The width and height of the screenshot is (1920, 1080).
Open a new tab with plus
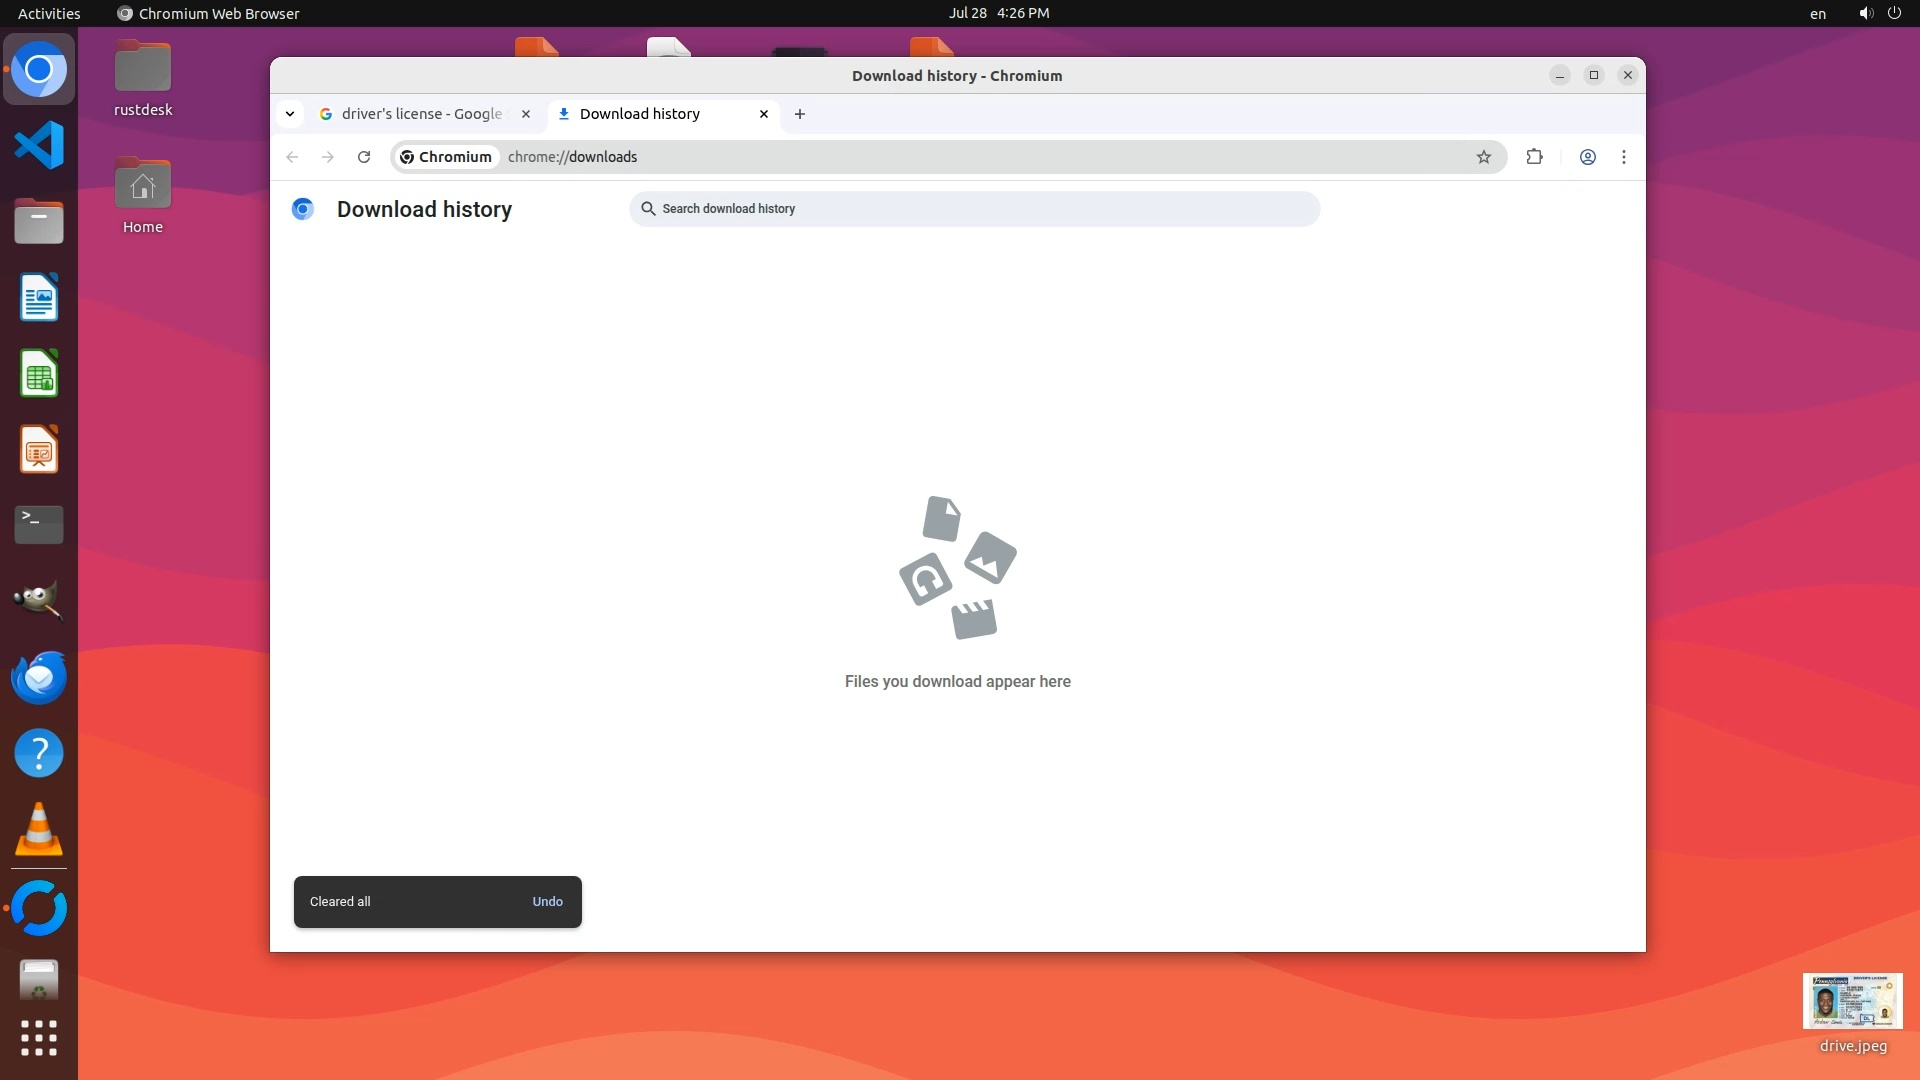coord(800,114)
